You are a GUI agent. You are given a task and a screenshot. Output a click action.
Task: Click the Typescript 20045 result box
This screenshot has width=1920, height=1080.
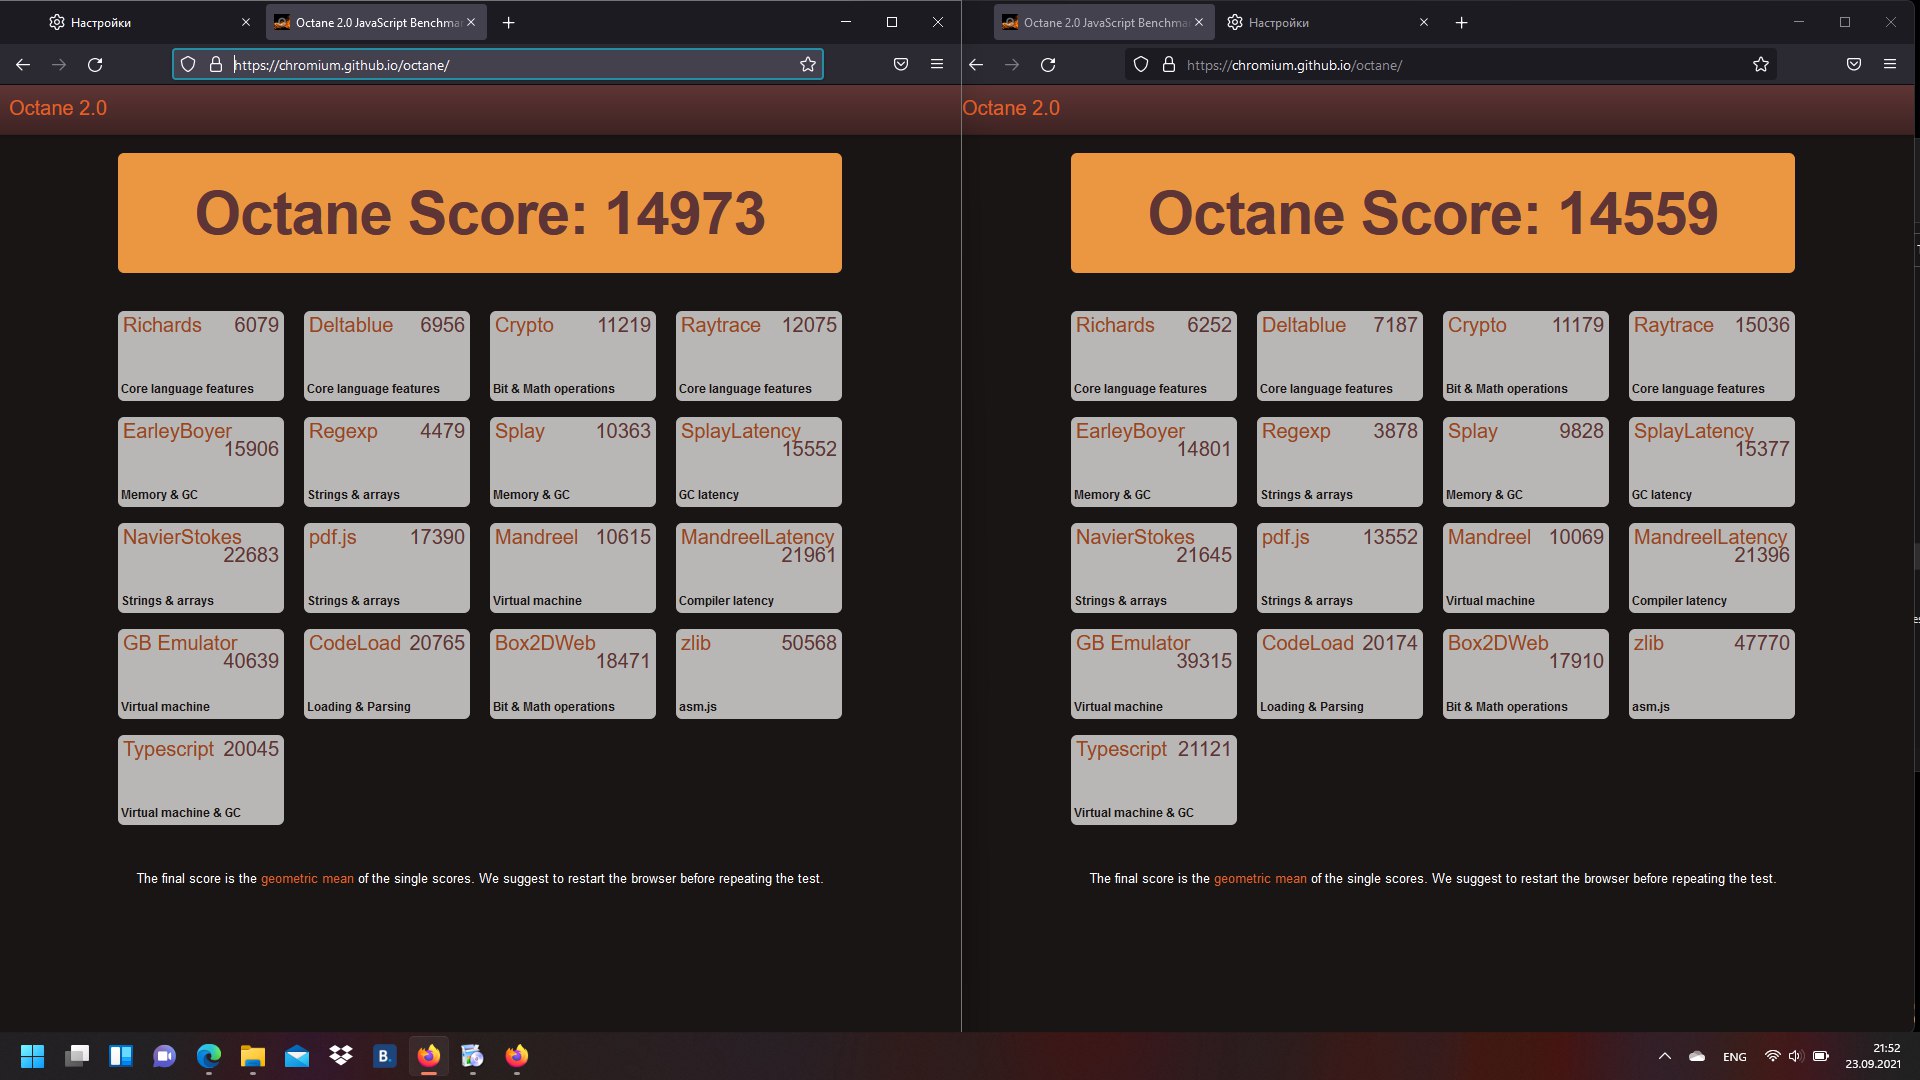[x=201, y=780]
